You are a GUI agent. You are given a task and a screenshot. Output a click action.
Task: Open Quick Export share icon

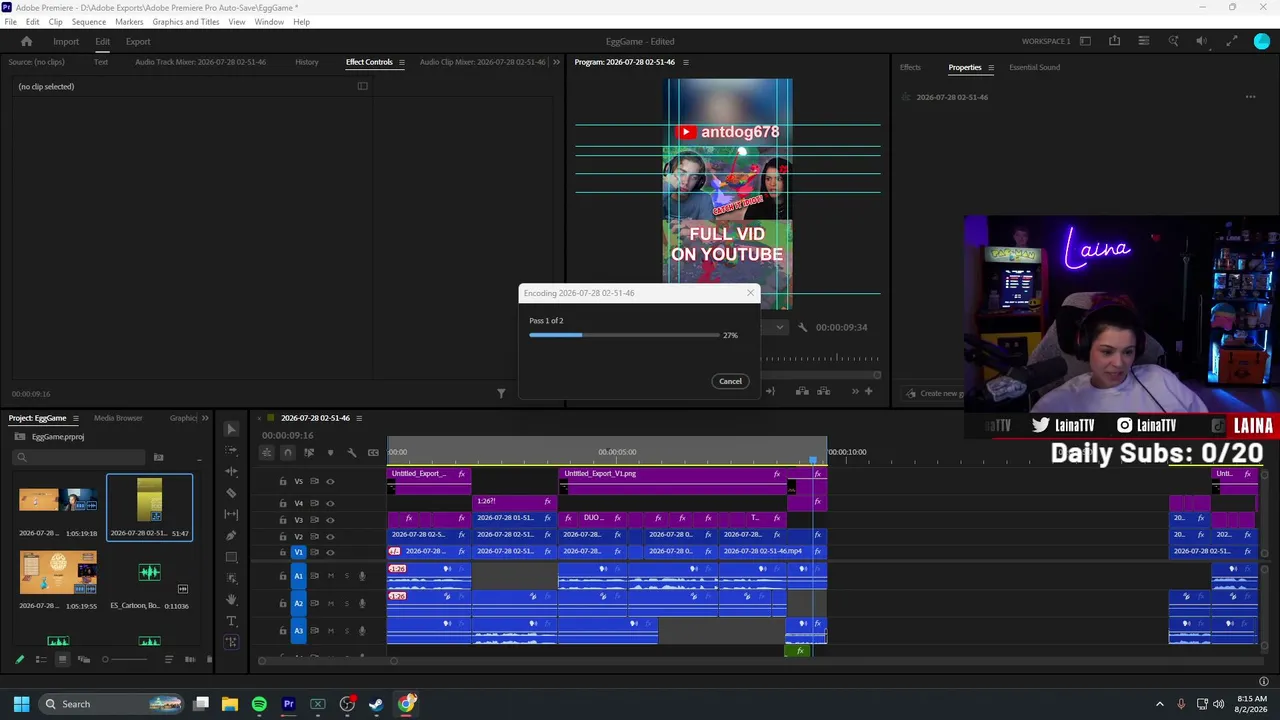(x=1114, y=41)
